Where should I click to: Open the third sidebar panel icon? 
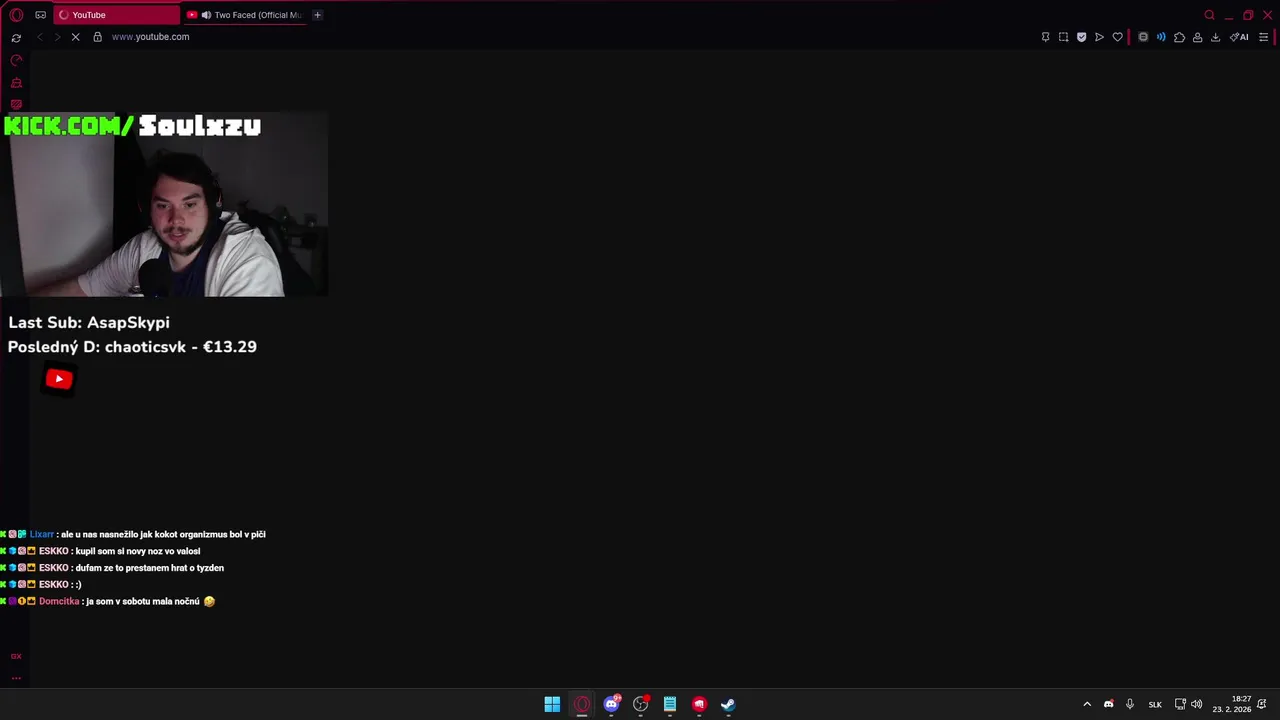pyautogui.click(x=16, y=104)
